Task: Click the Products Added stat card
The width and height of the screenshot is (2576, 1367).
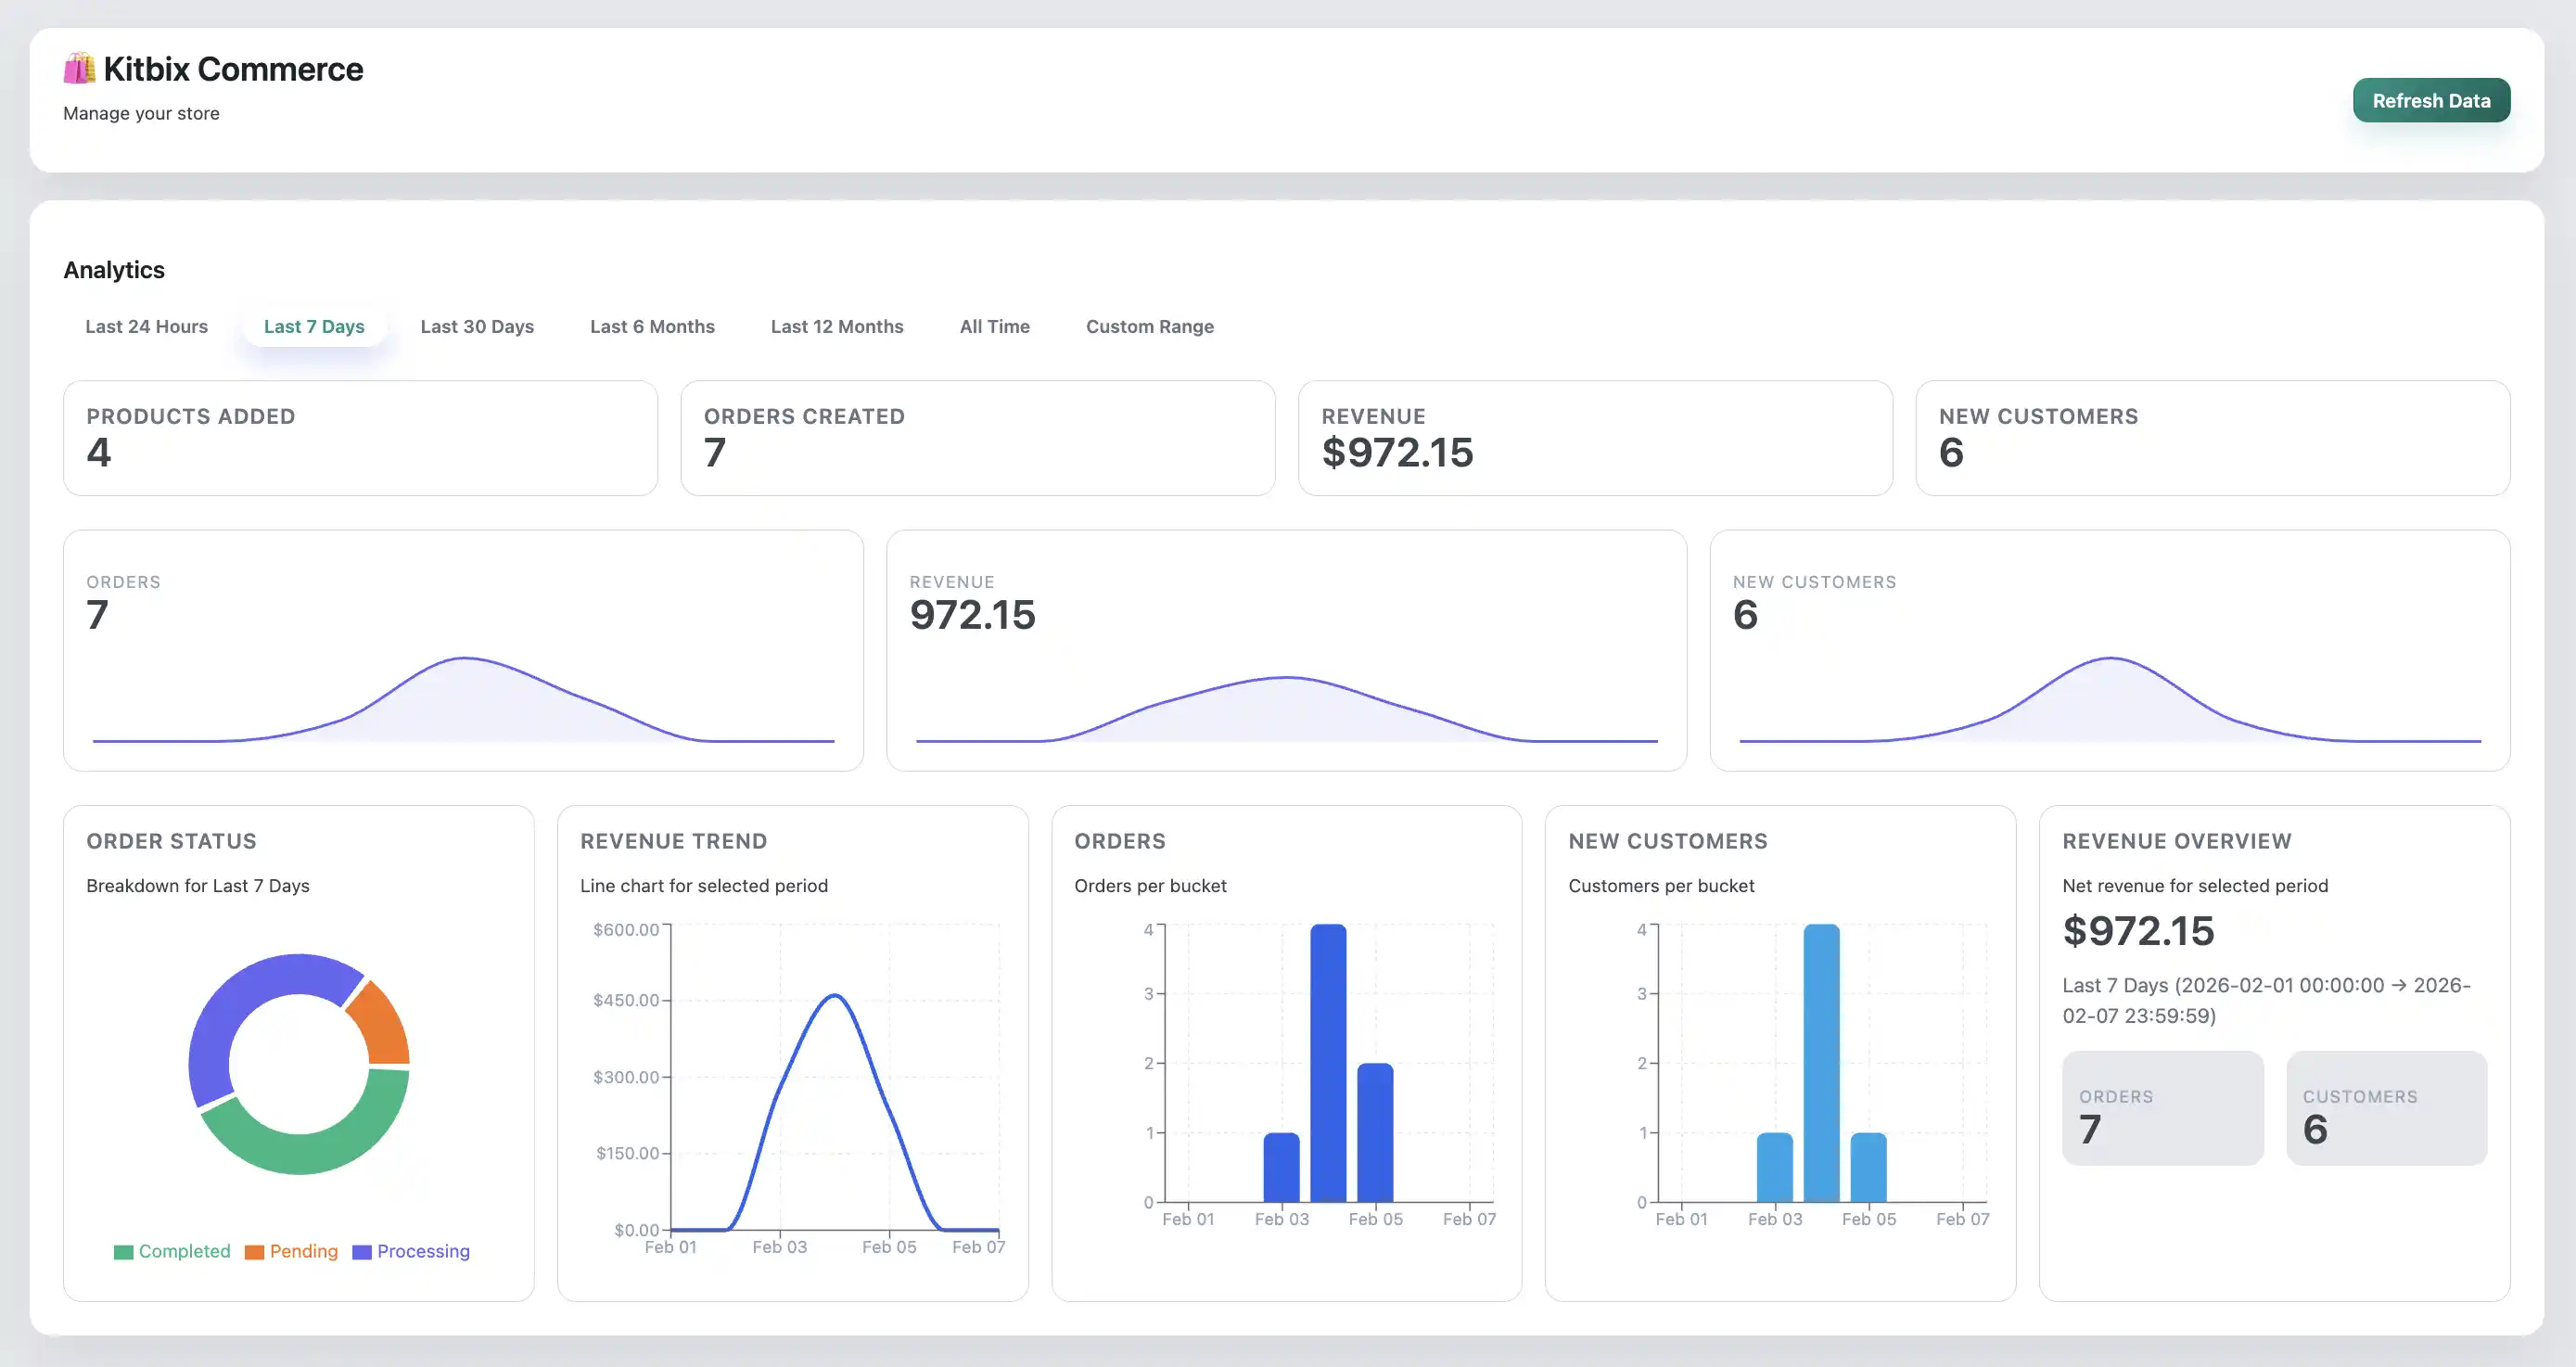Action: [361, 438]
